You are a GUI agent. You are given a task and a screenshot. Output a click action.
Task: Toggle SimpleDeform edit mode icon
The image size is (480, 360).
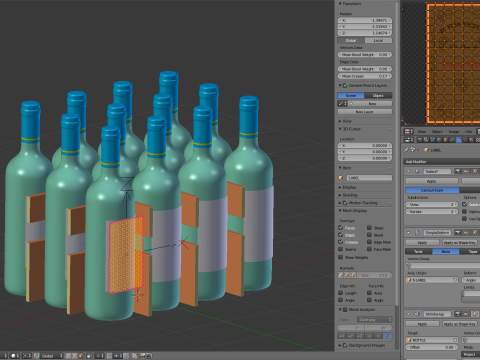pos(475,233)
